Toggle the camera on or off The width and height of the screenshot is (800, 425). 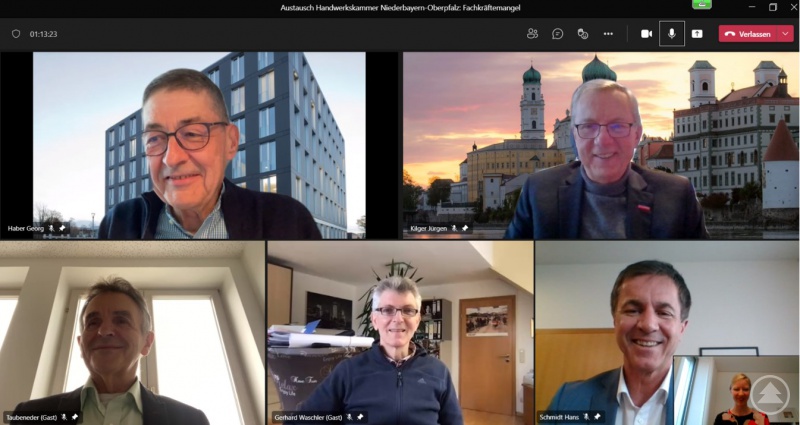click(646, 33)
